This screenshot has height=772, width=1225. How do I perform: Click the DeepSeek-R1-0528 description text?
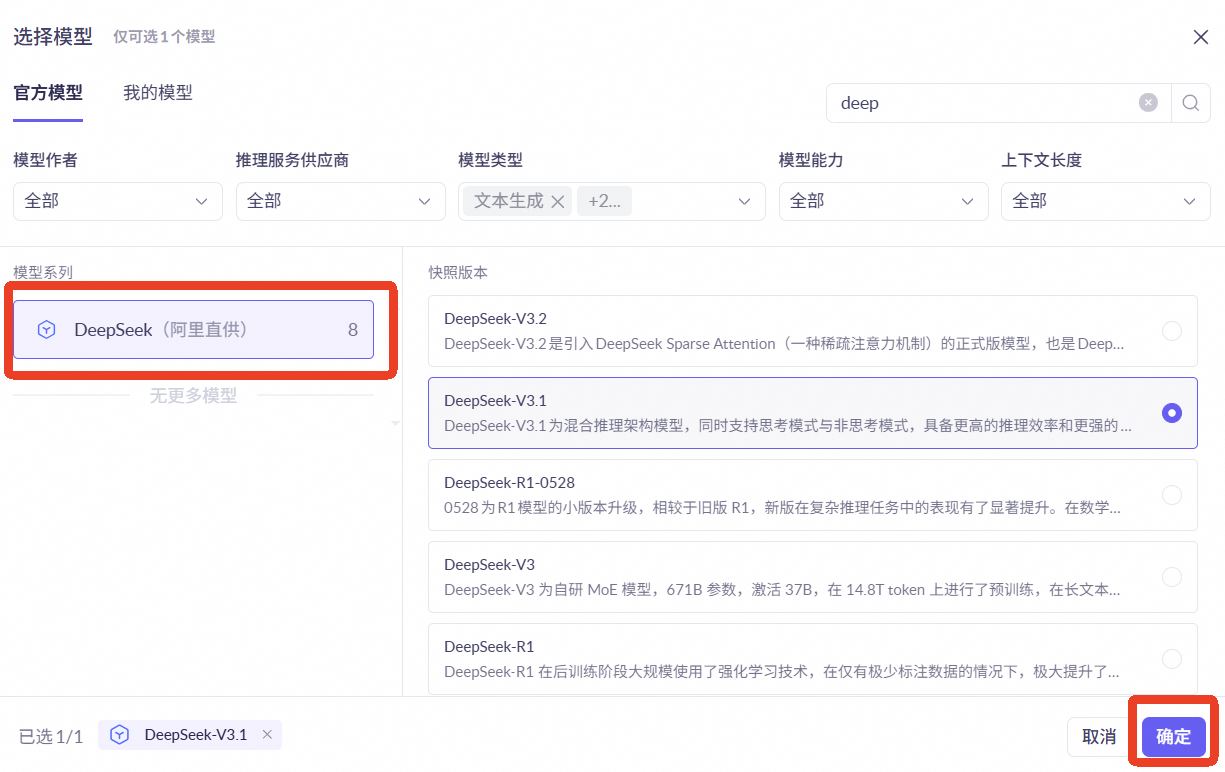[783, 507]
